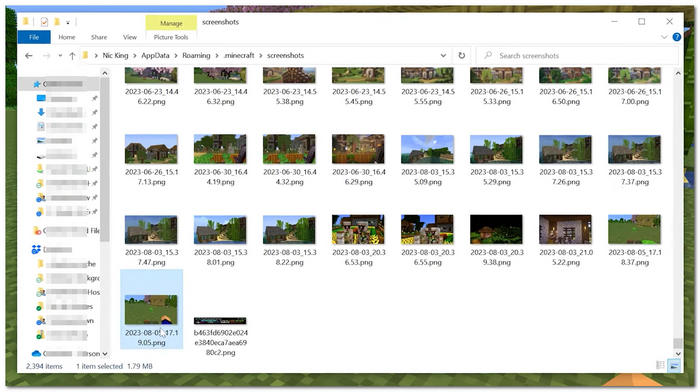
Task: Select the b463fd6902e024 banner image thumbnail
Action: (x=220, y=321)
